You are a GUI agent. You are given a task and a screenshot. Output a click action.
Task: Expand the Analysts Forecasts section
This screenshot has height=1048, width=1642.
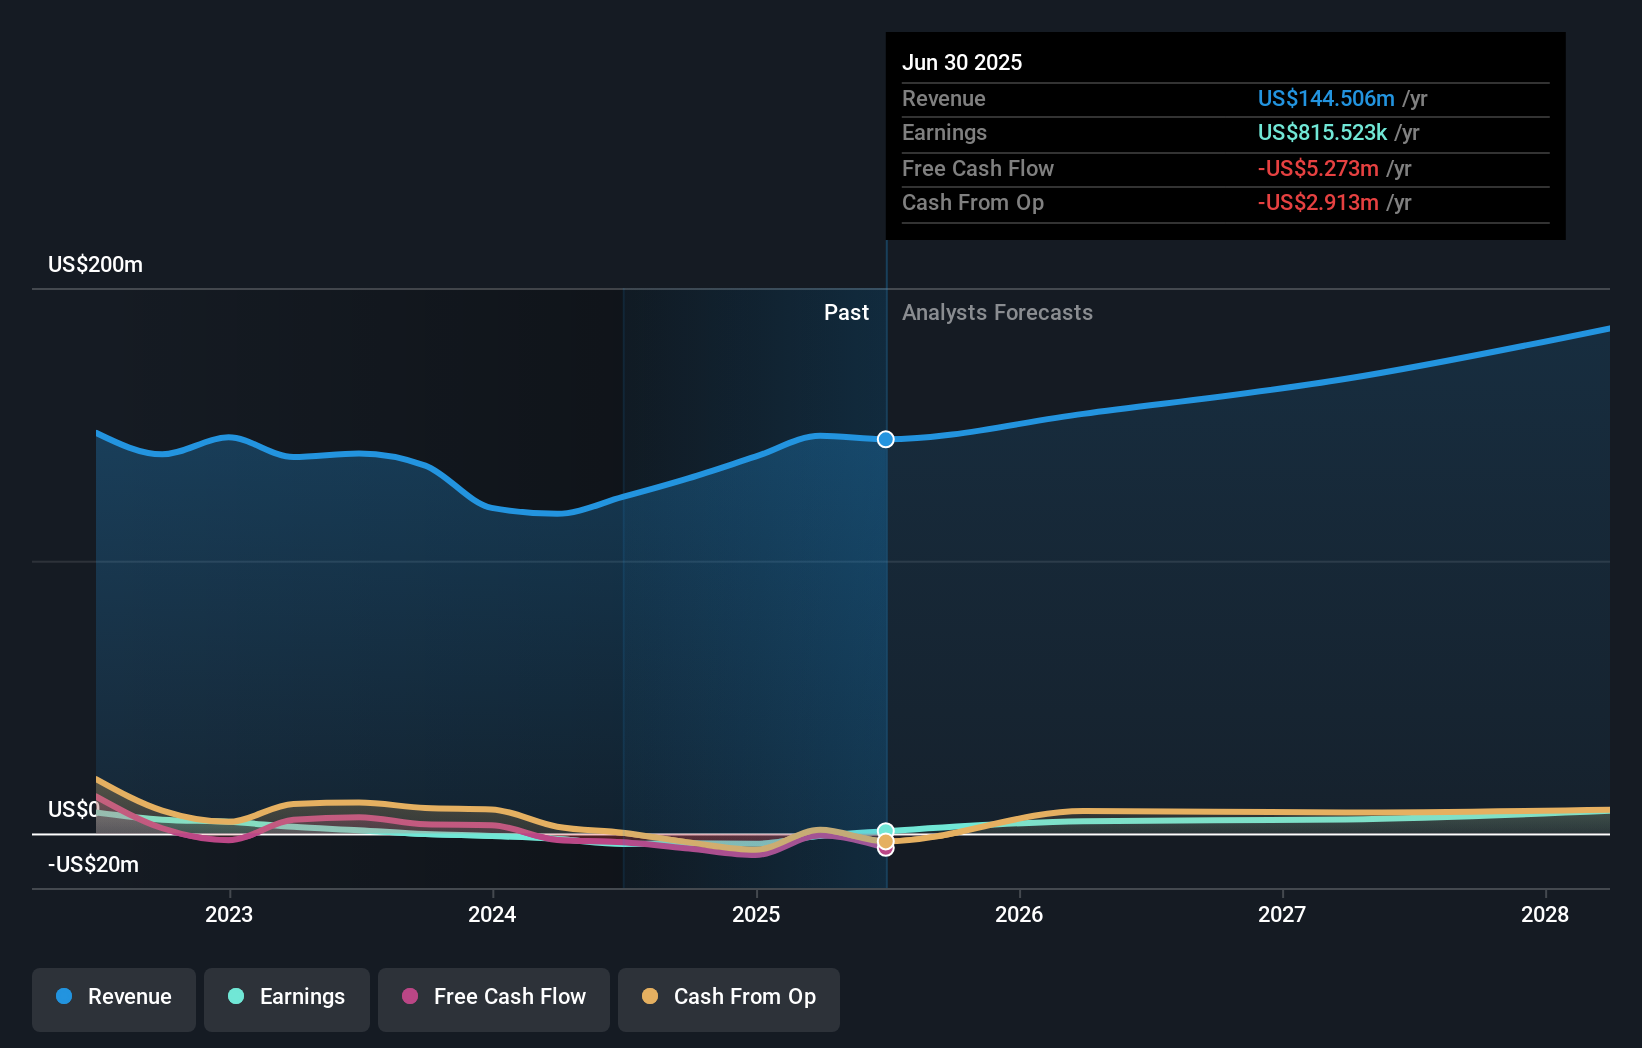[996, 312]
